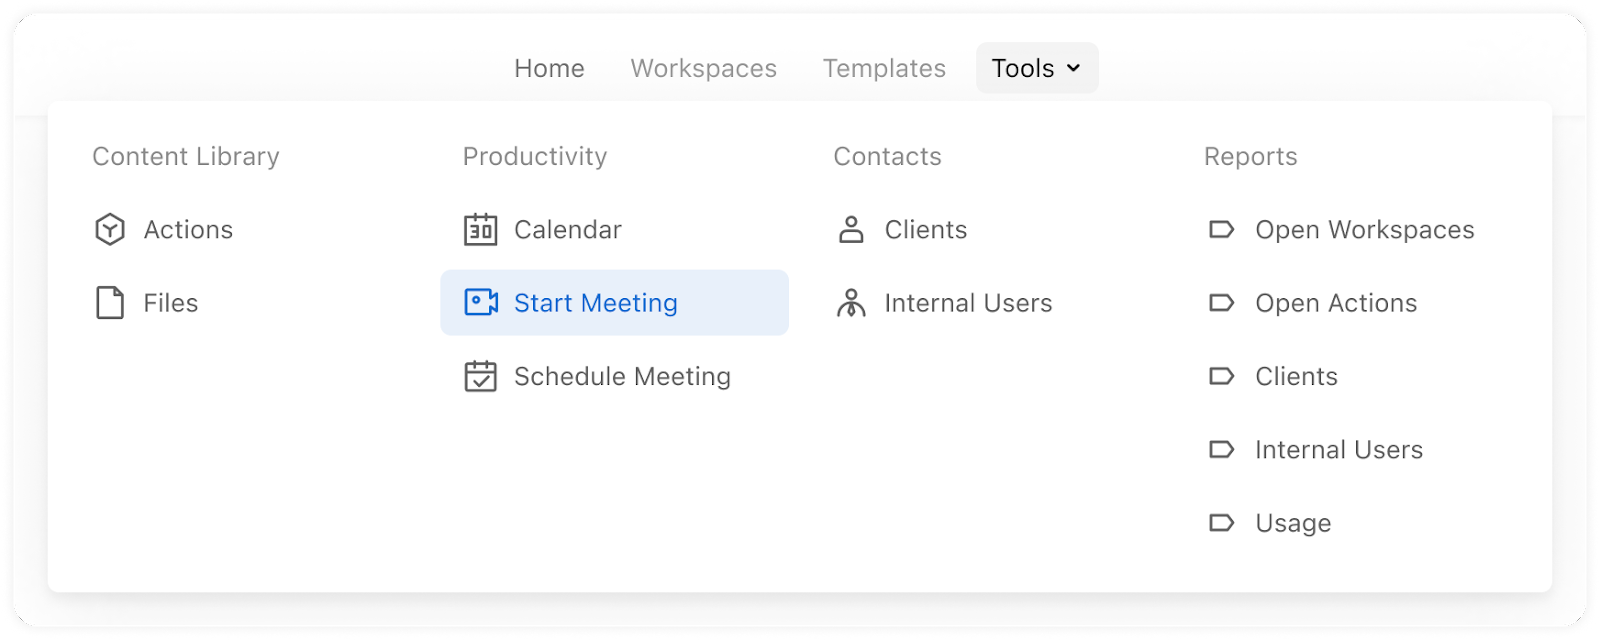Image resolution: width=1600 pixels, height=640 pixels.
Task: Open the Internal Users report
Action: (x=1338, y=449)
